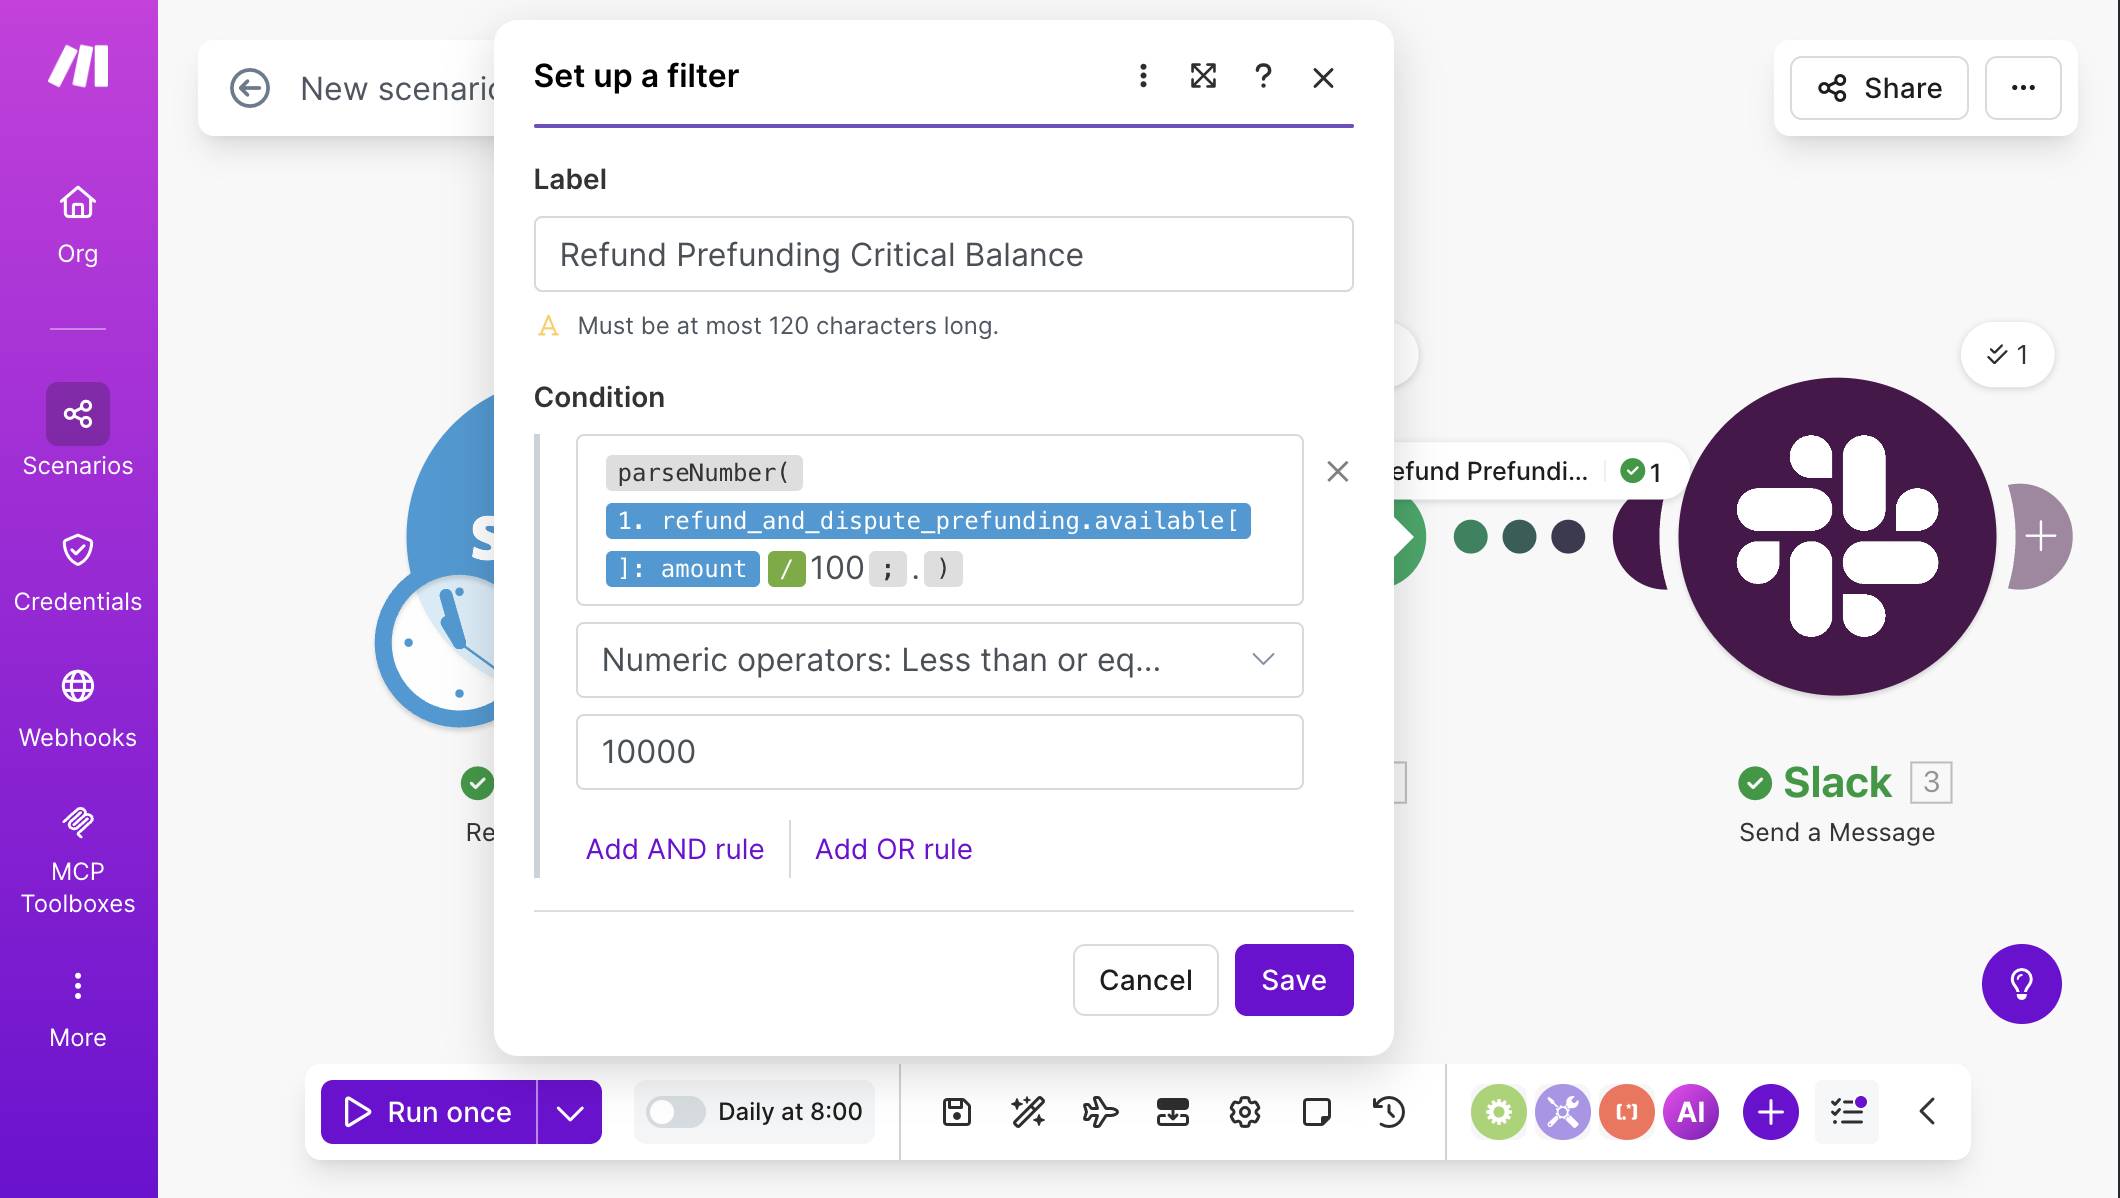Edit the 10000 threshold value field
This screenshot has height=1198, width=2120.
939,752
